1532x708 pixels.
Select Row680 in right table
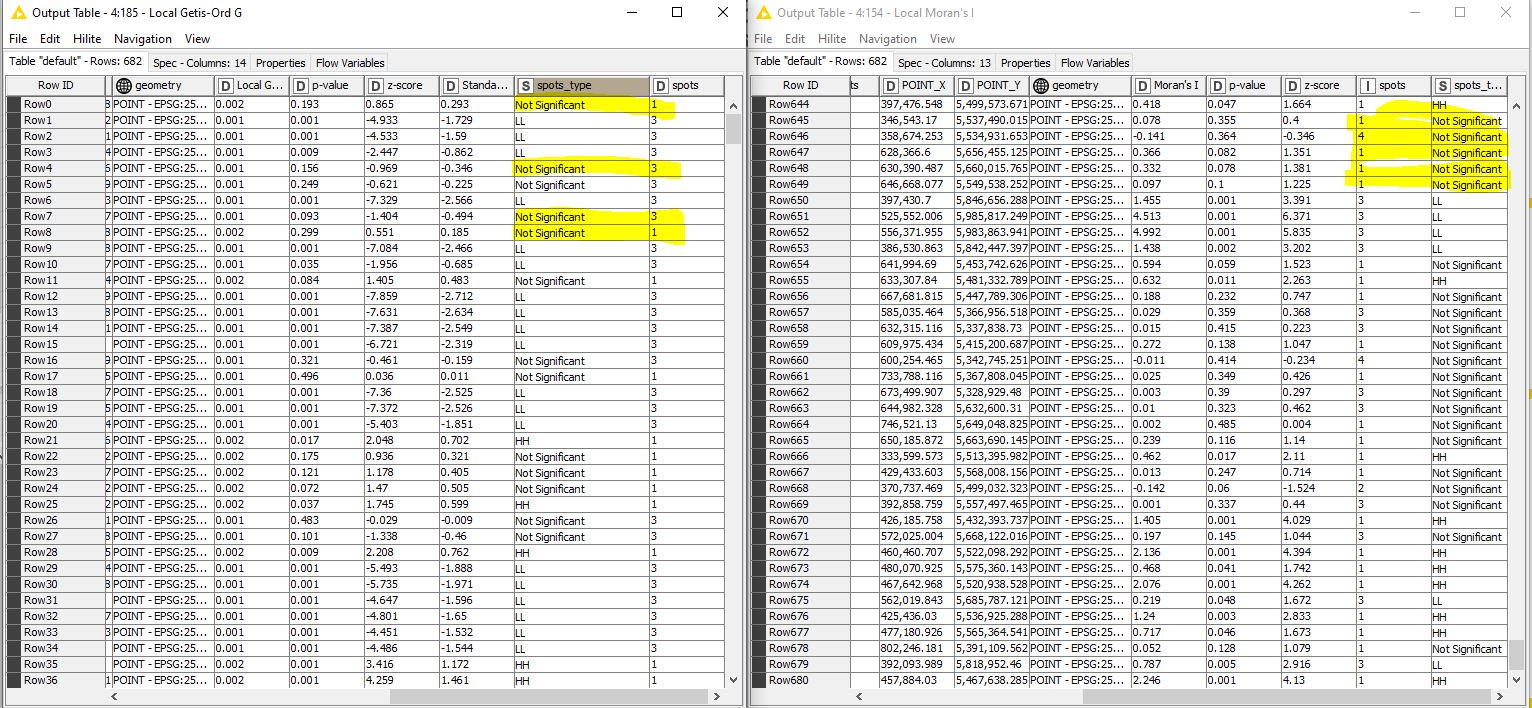pyautogui.click(x=800, y=680)
